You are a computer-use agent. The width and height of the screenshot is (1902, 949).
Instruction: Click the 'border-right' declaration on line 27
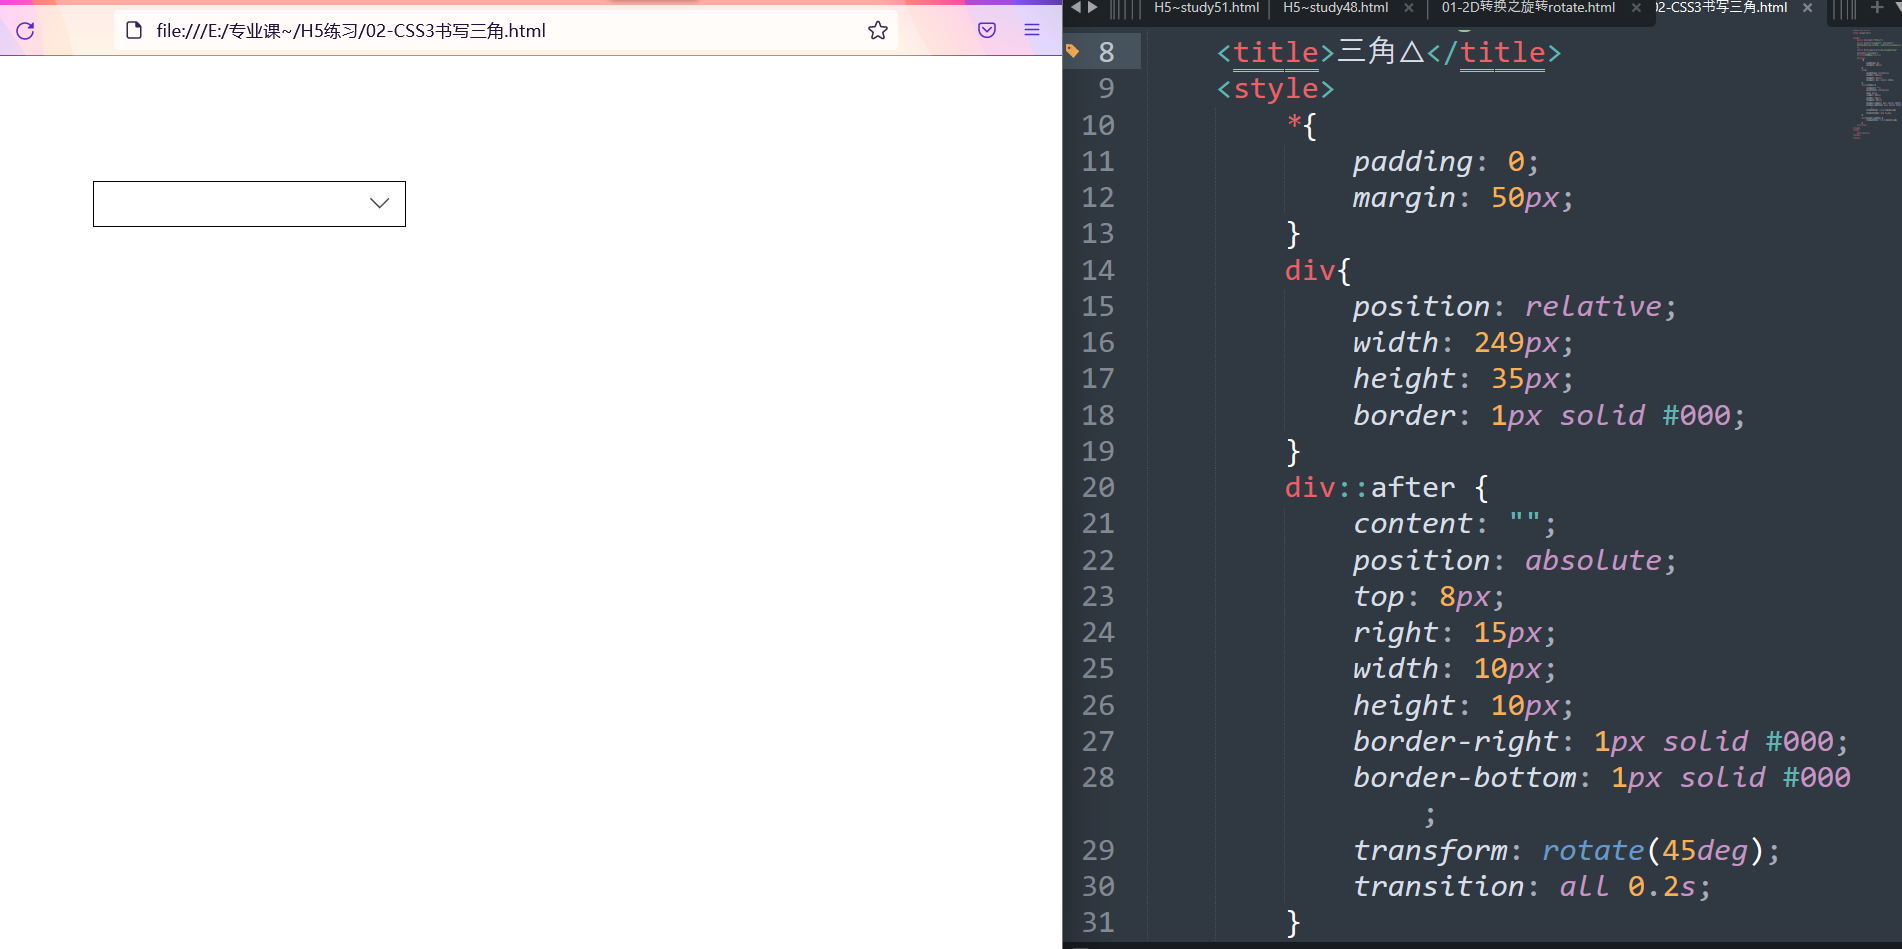pos(1600,741)
